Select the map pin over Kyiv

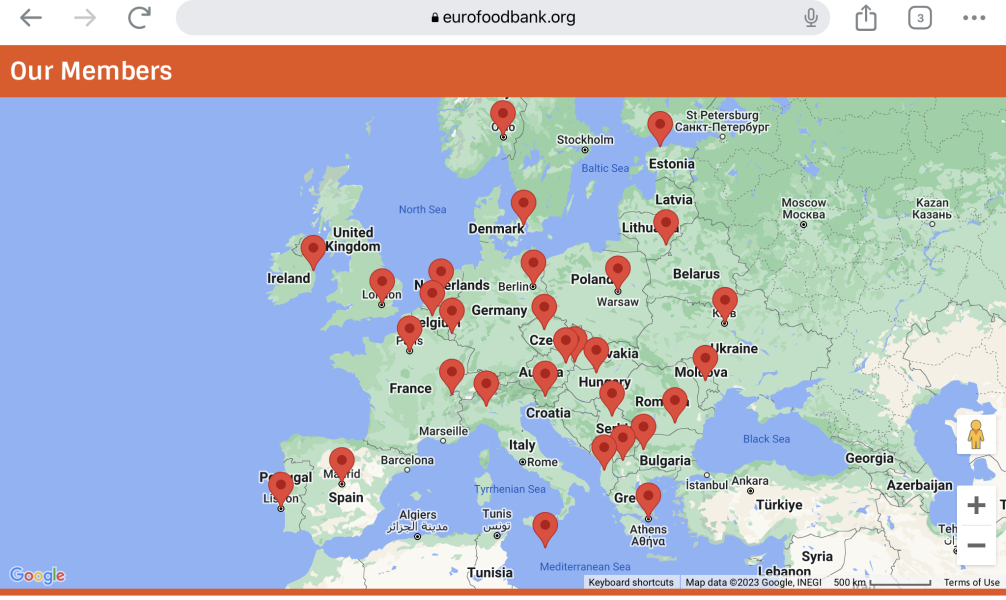[x=725, y=304]
